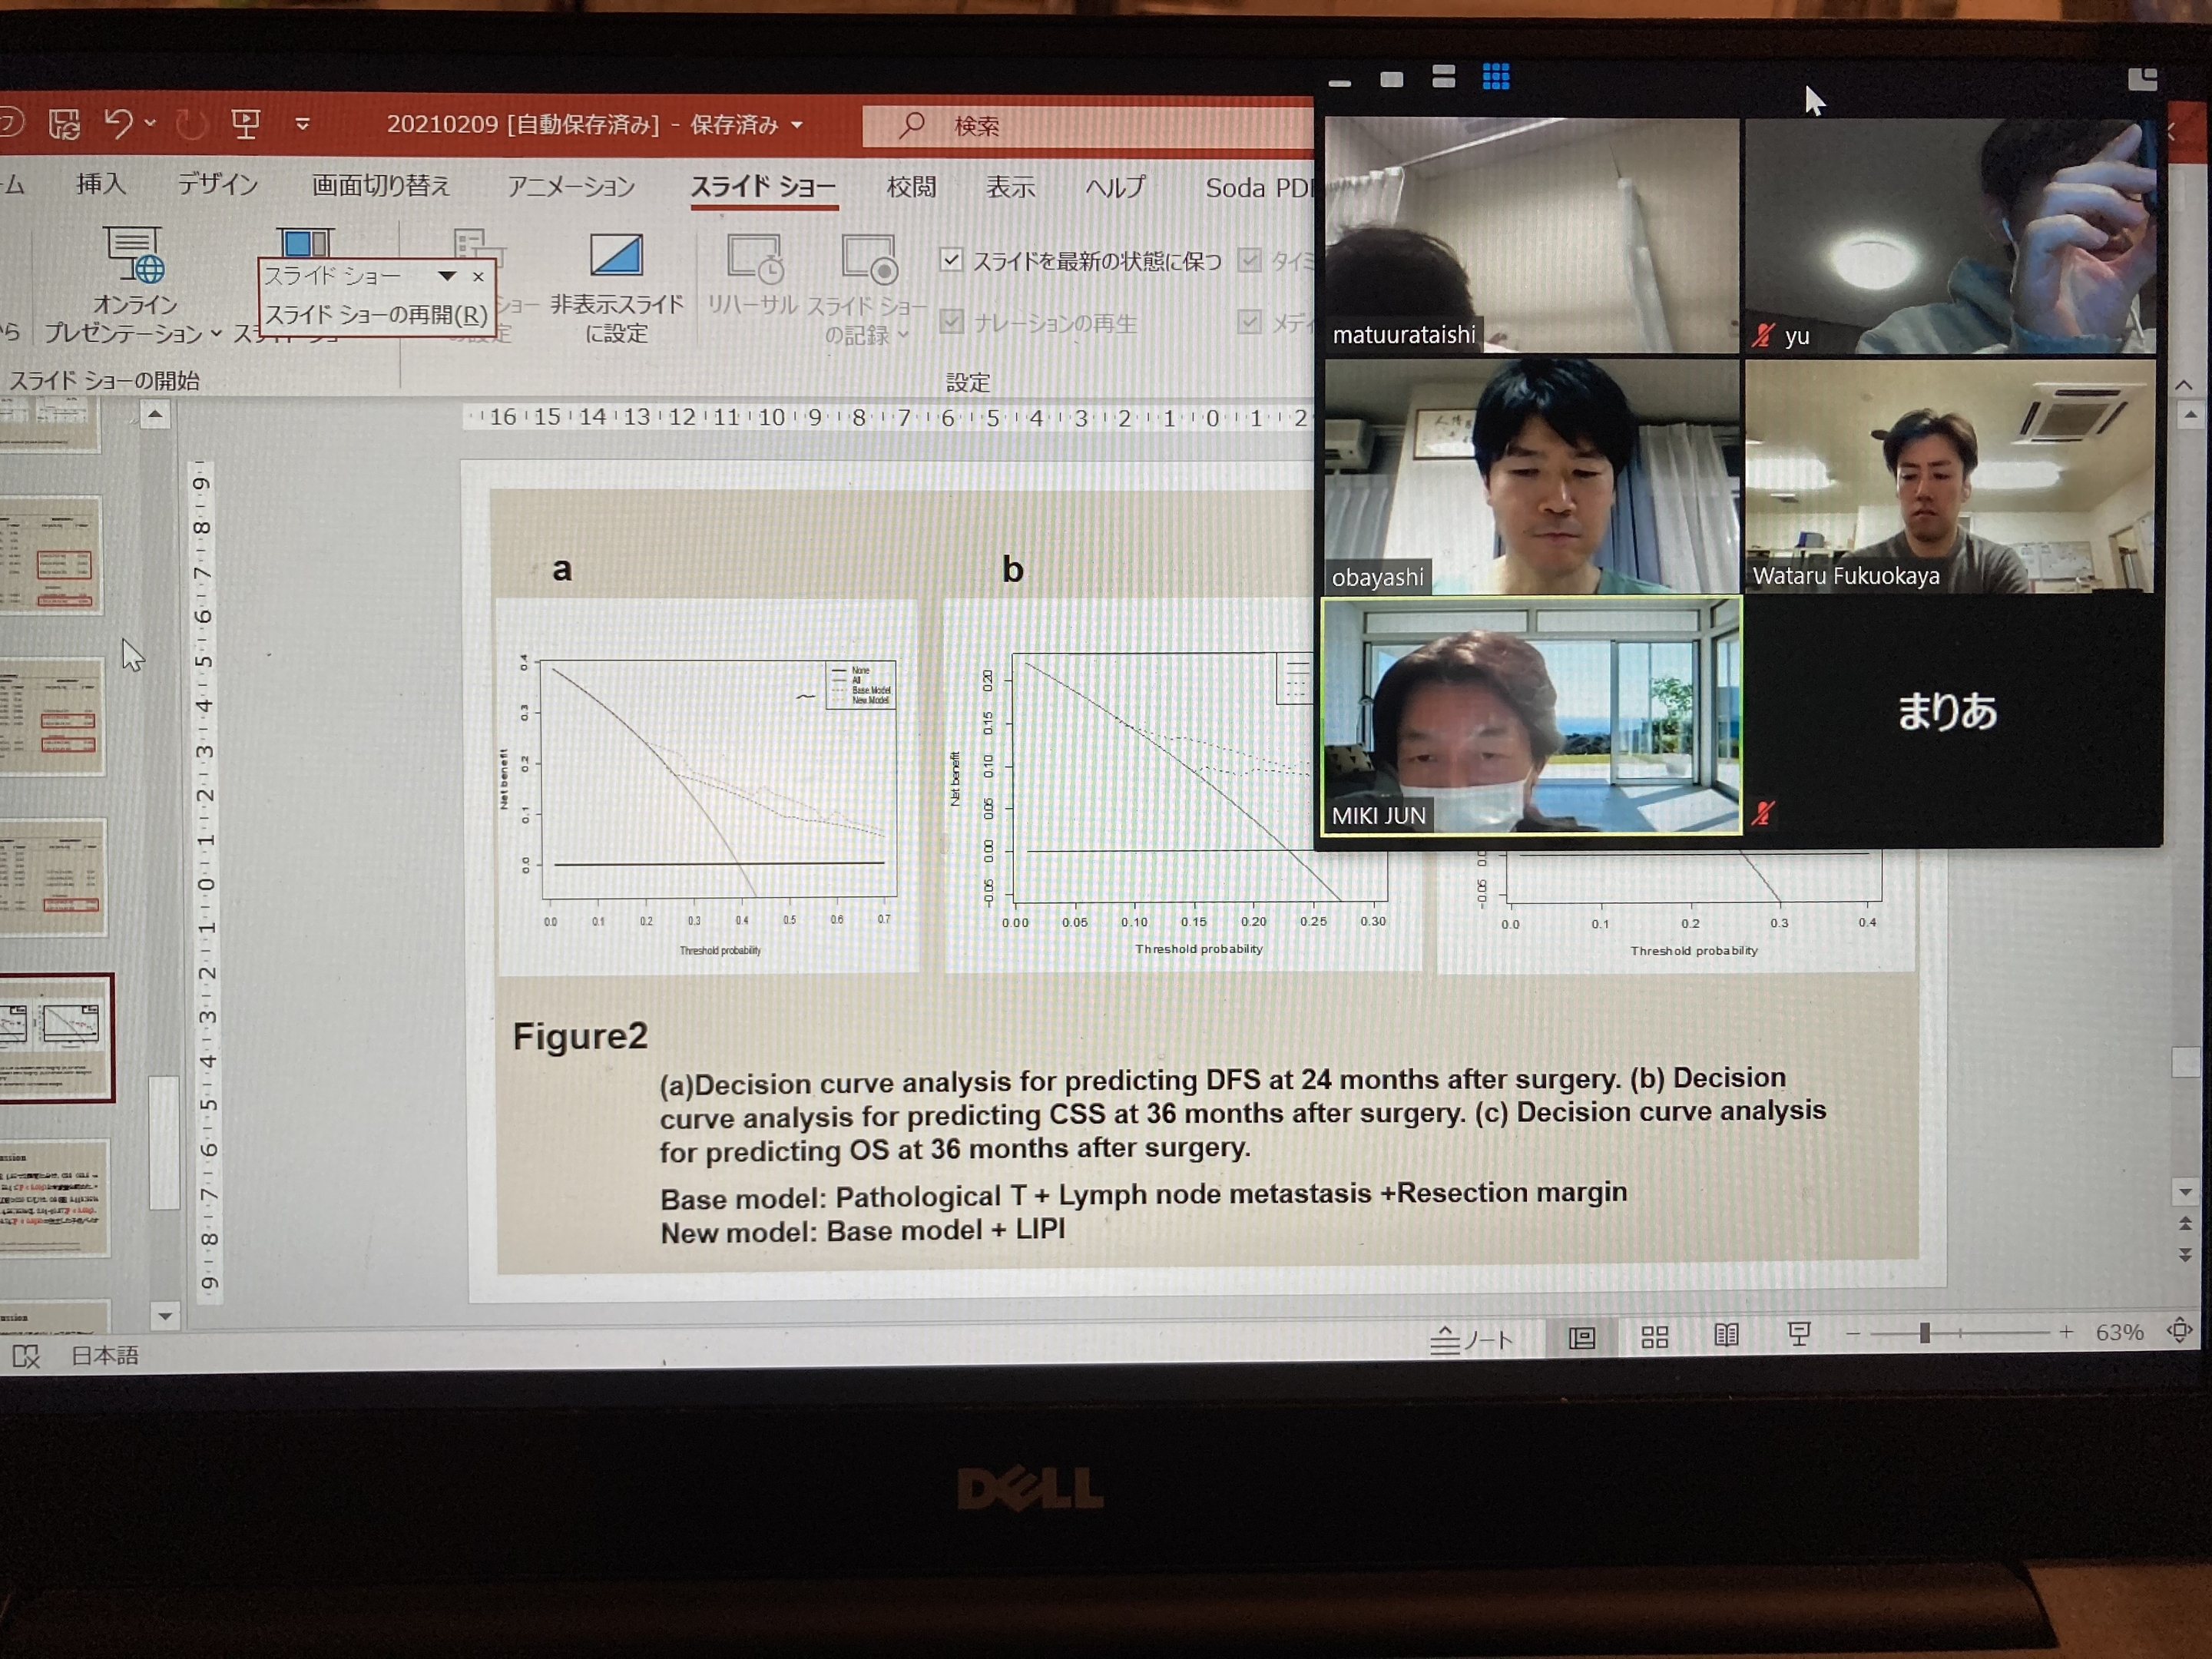Open the 挿入 tab

coord(101,184)
